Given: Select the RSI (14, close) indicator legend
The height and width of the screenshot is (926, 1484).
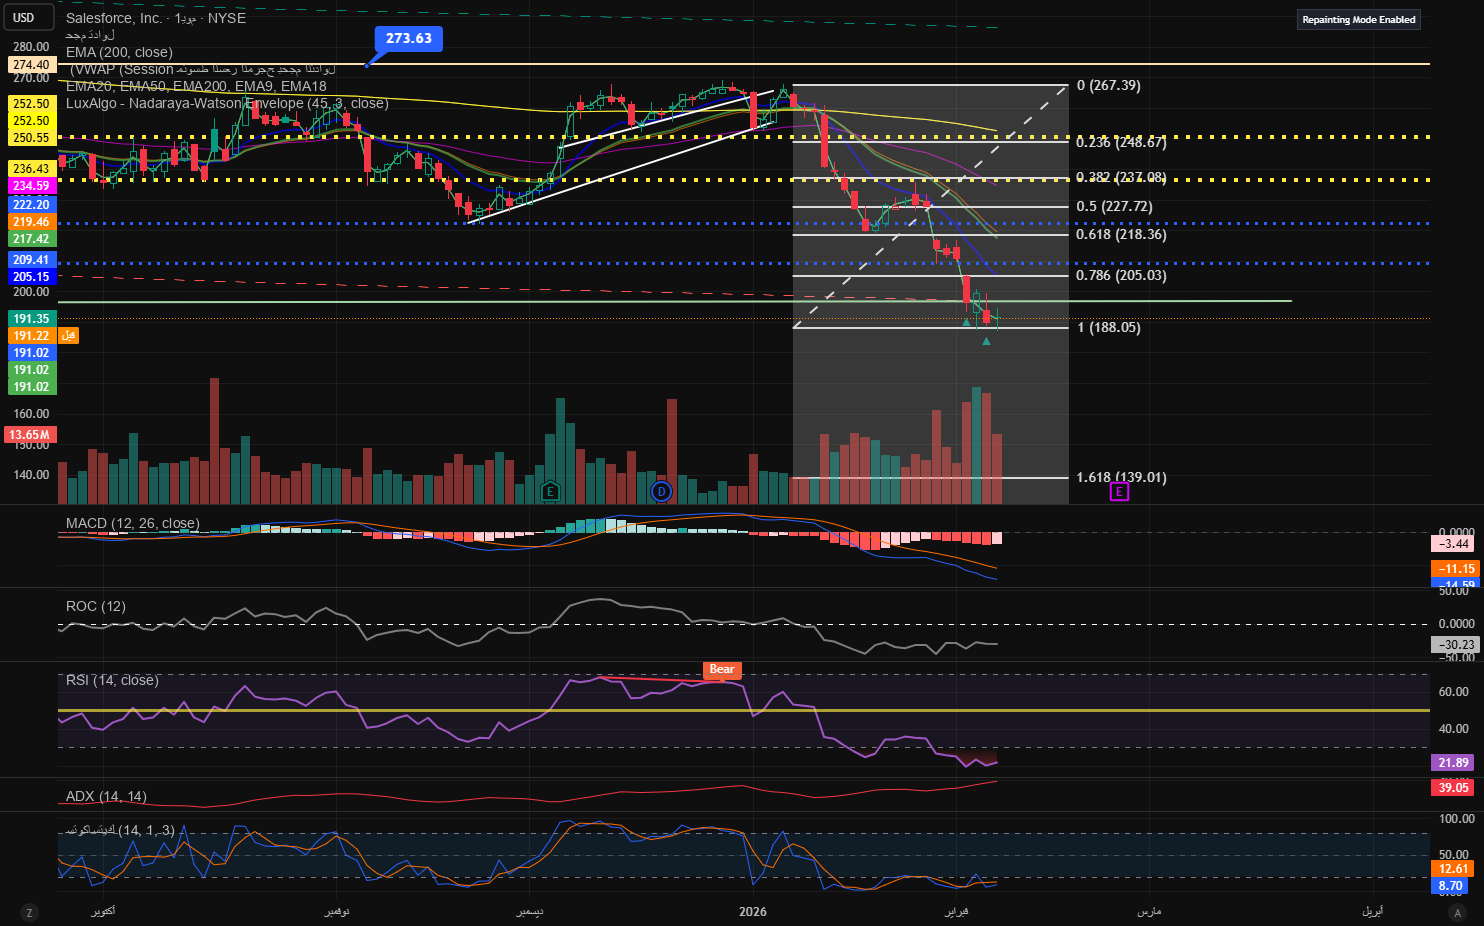Looking at the screenshot, I should tap(112, 680).
